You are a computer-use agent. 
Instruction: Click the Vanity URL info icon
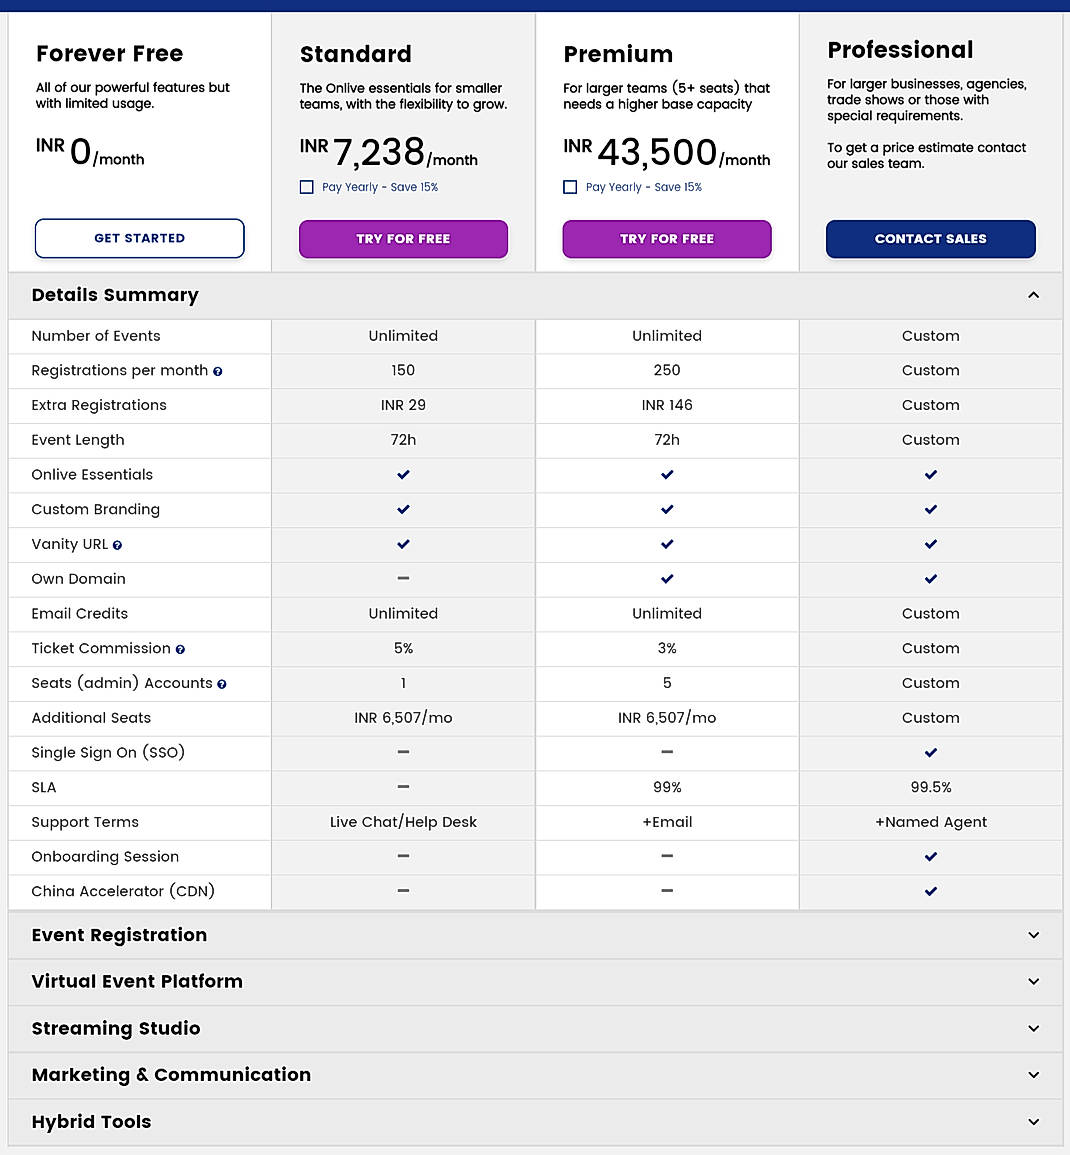(118, 545)
